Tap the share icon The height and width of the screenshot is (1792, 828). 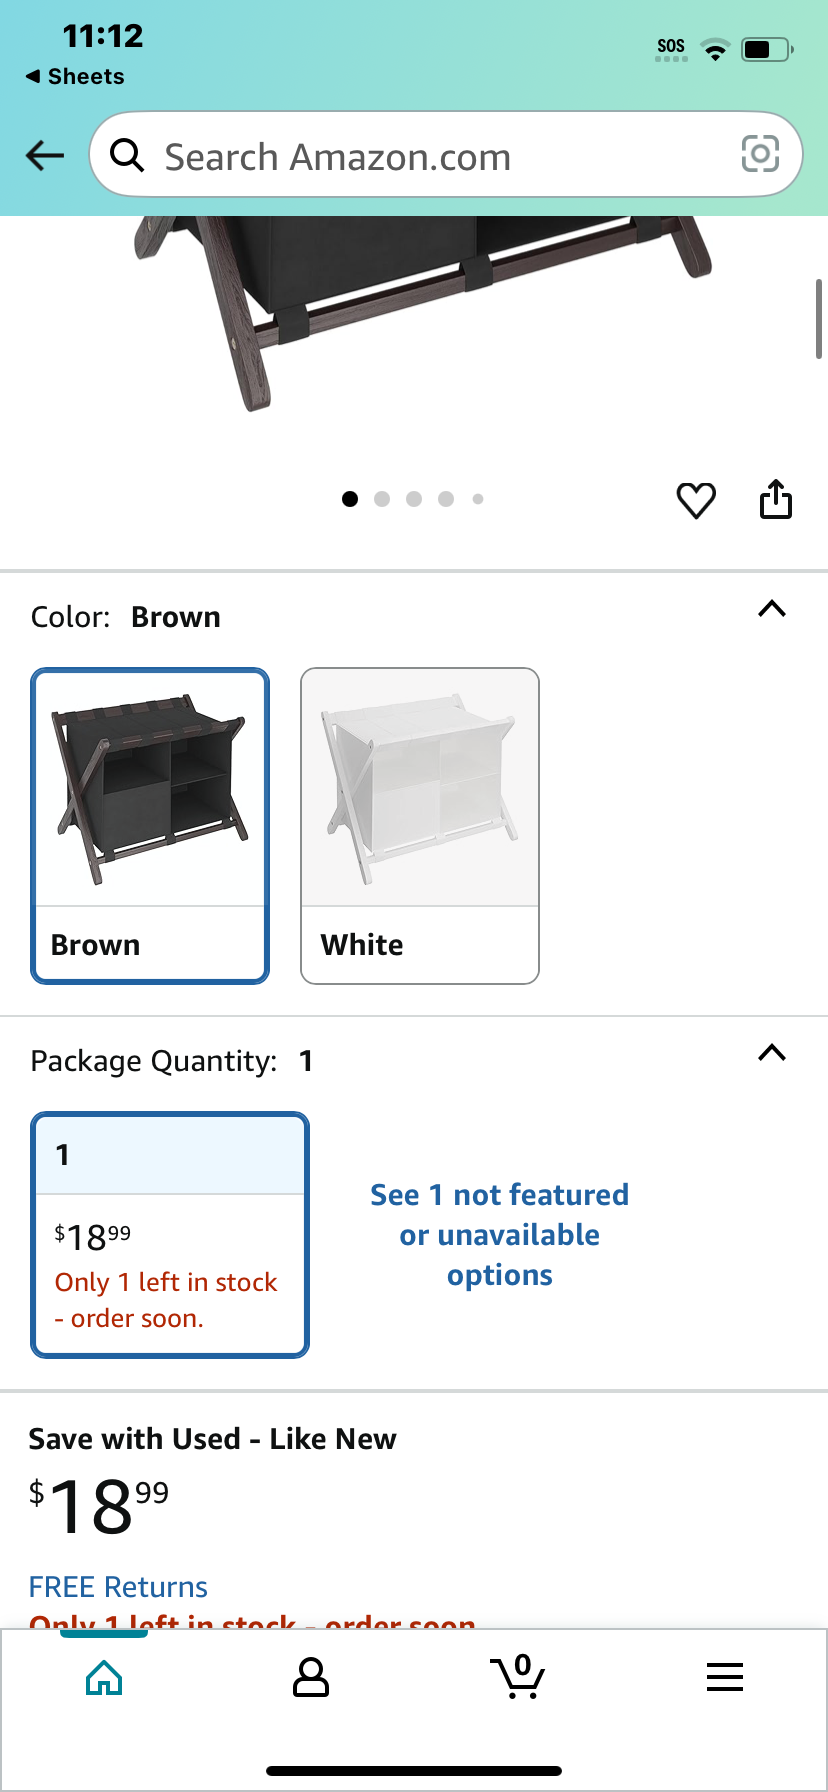(776, 499)
